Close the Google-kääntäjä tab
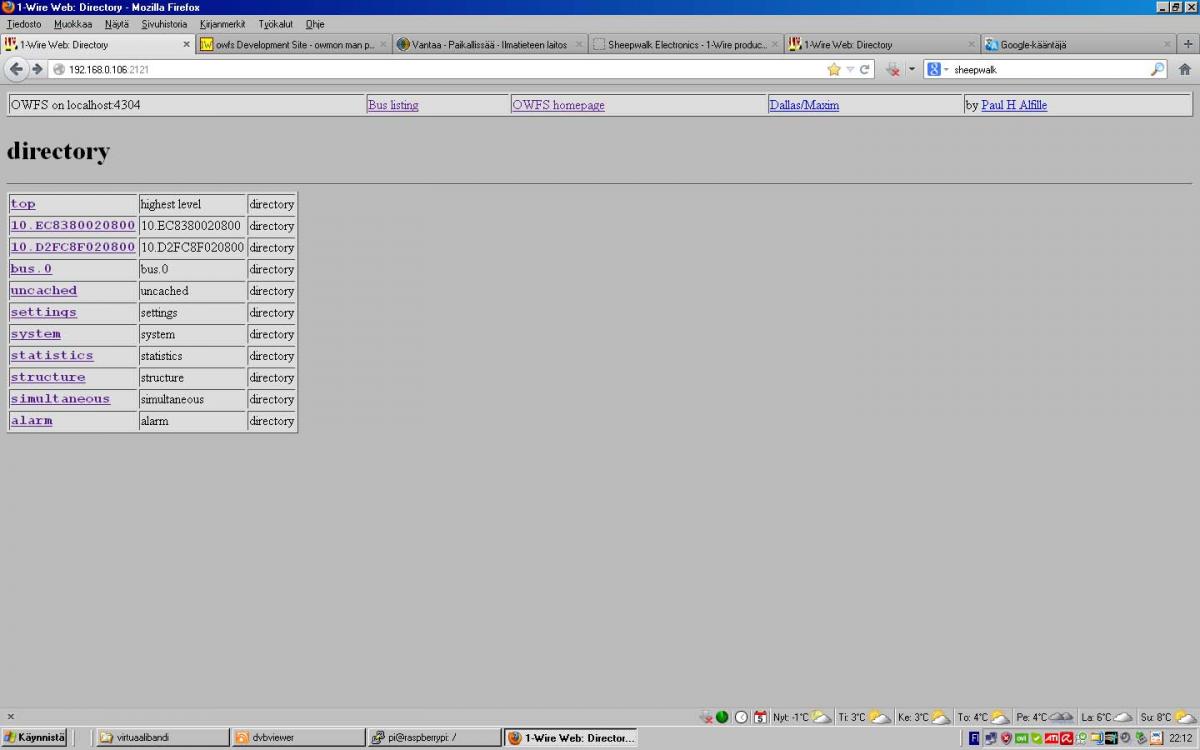Viewport: 1200px width, 750px height. pos(1167,44)
